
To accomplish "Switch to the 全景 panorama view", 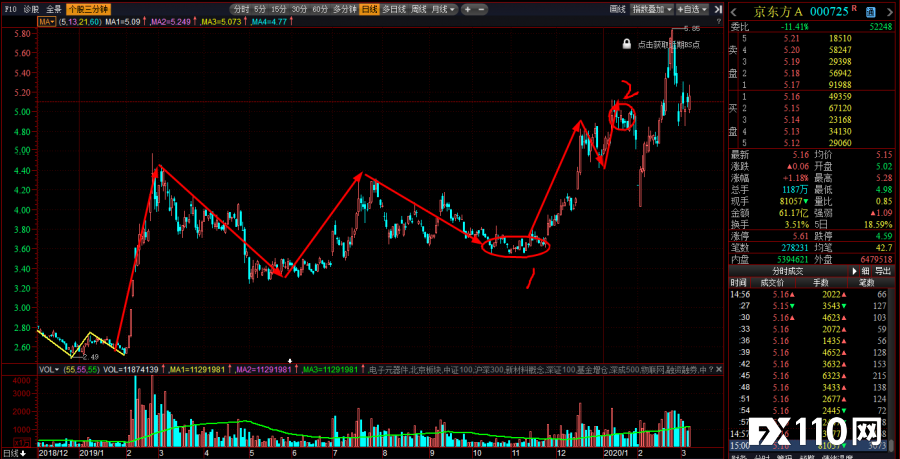I will 53,9.
